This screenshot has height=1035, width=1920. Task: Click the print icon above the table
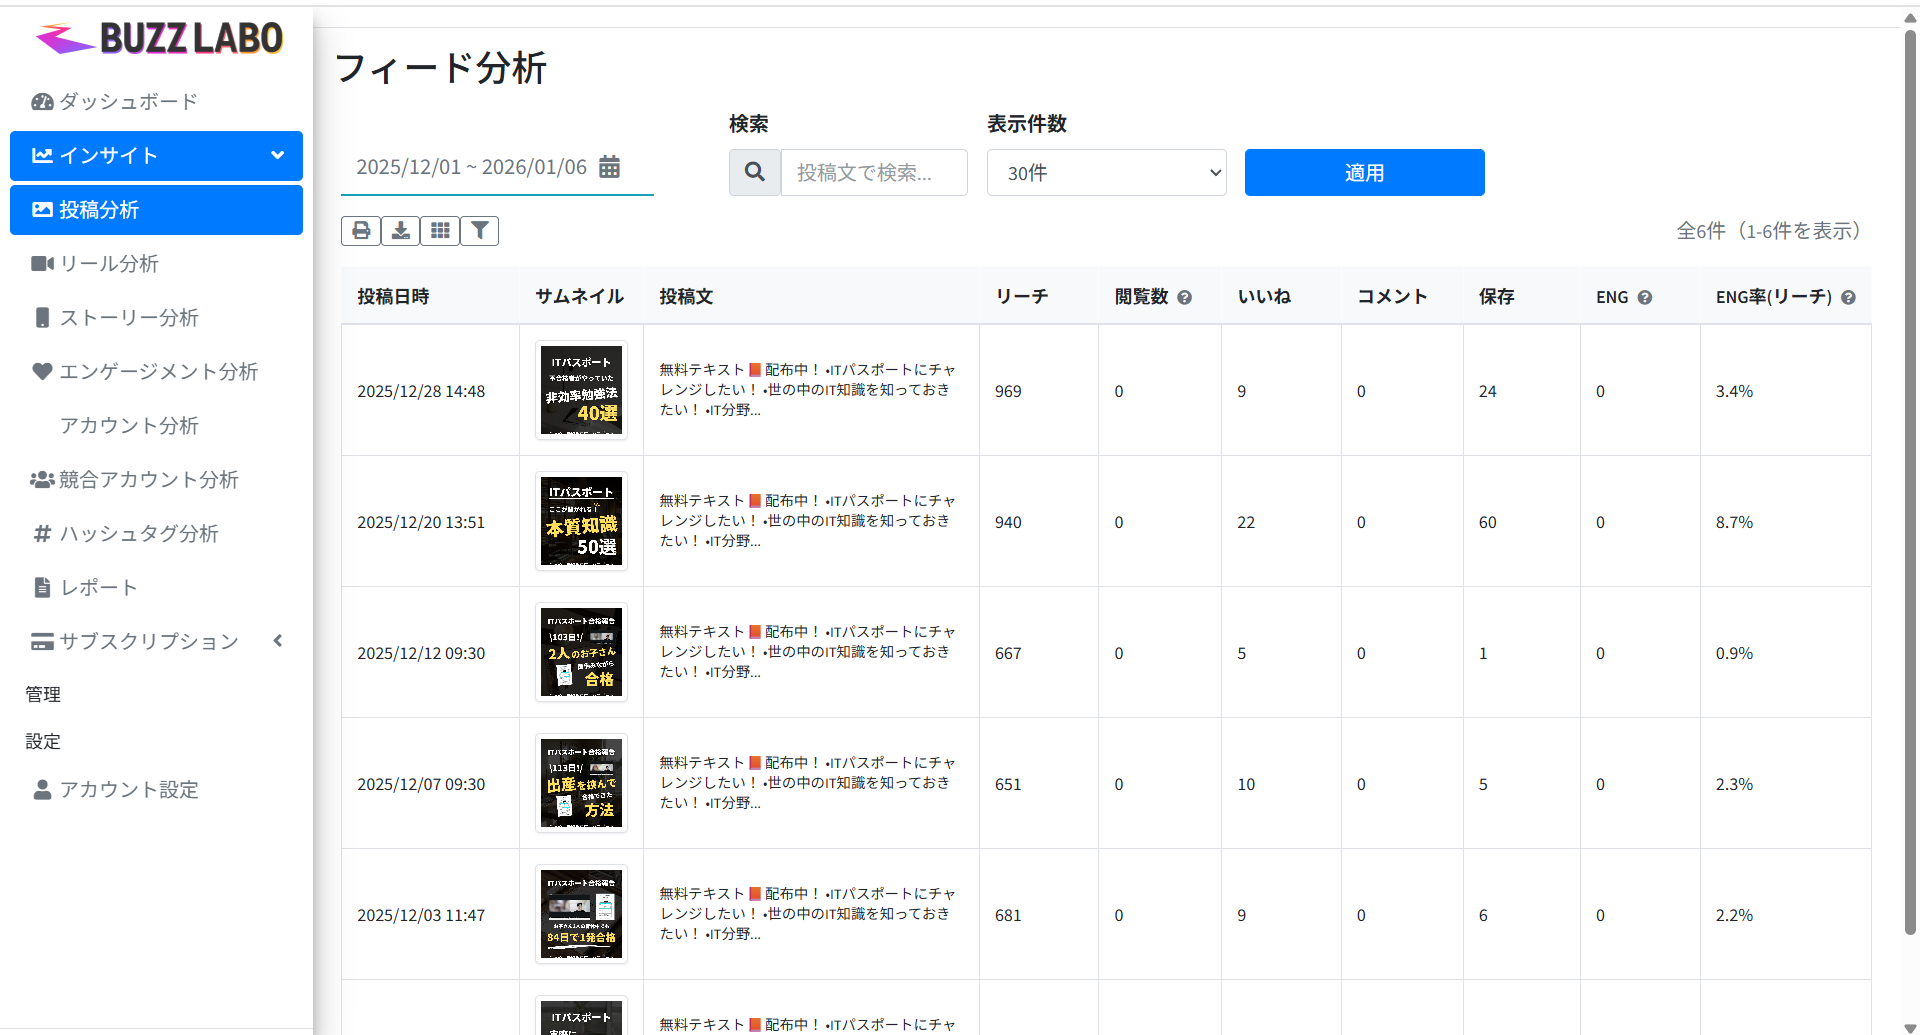pyautogui.click(x=360, y=231)
